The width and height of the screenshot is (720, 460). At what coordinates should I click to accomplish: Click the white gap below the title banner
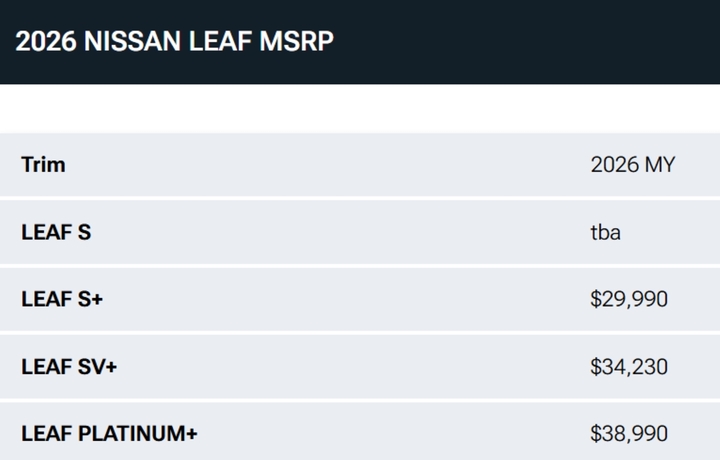360,108
